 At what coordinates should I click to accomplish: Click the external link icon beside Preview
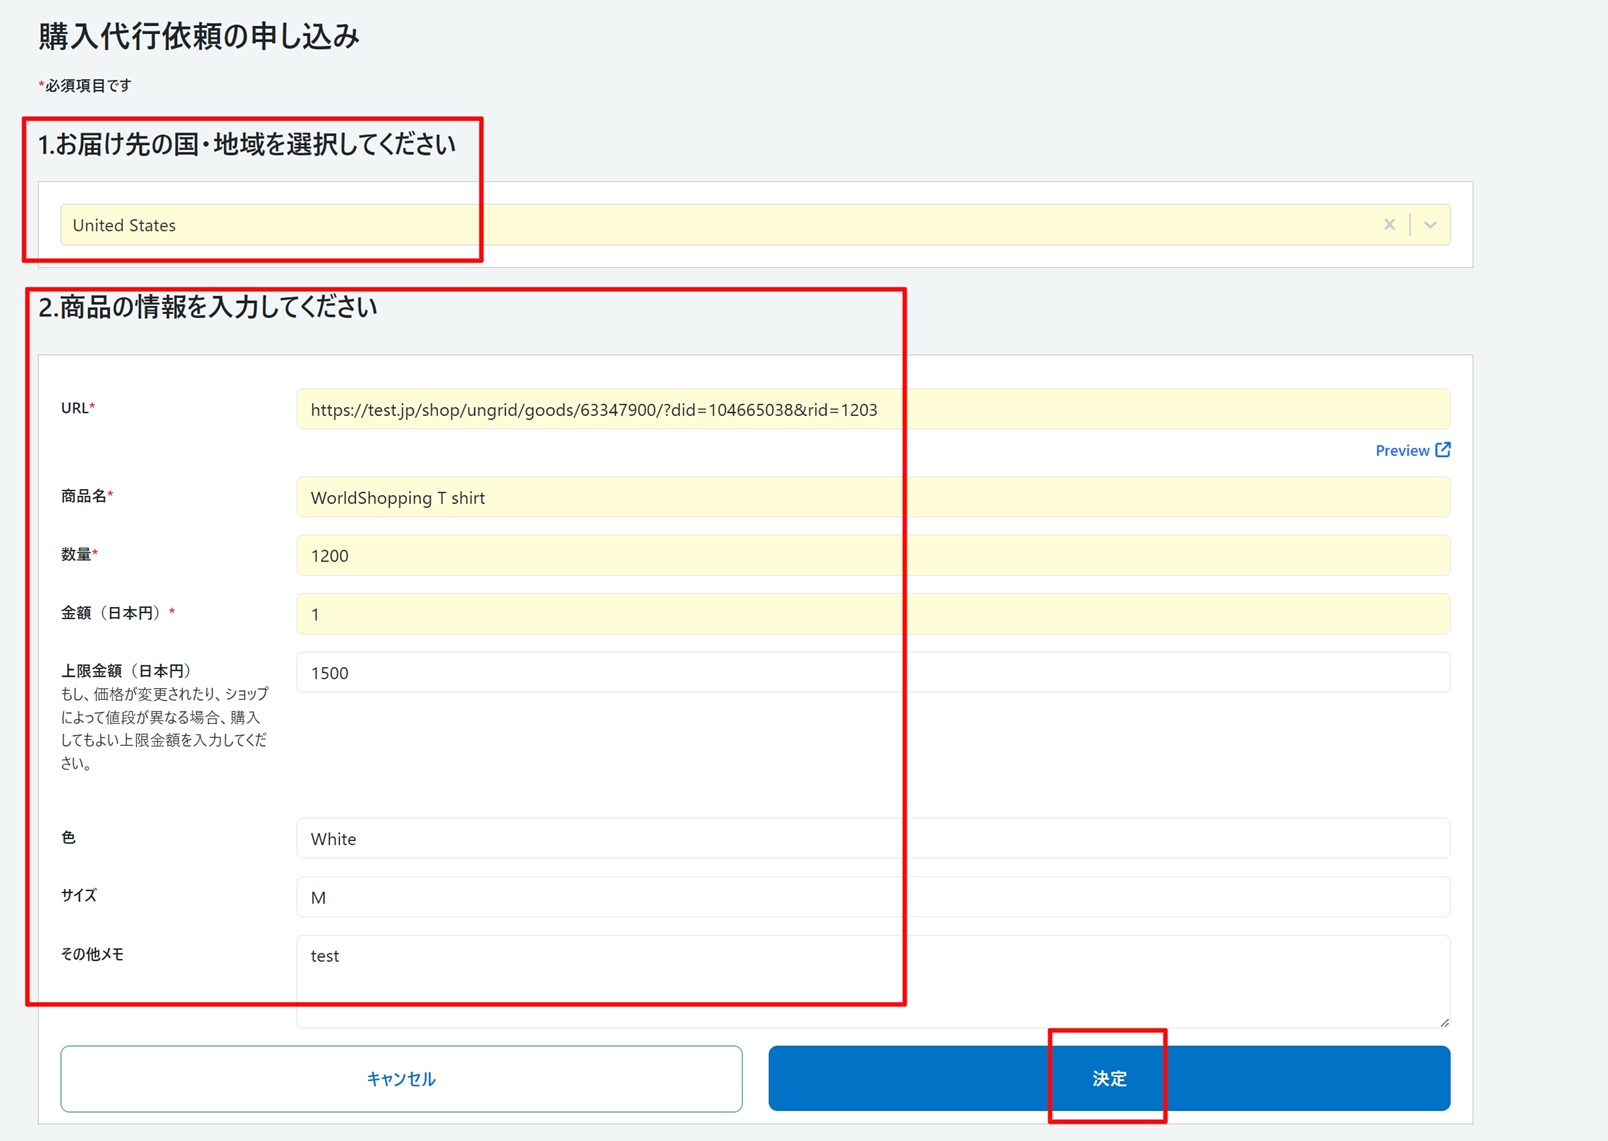click(x=1442, y=450)
